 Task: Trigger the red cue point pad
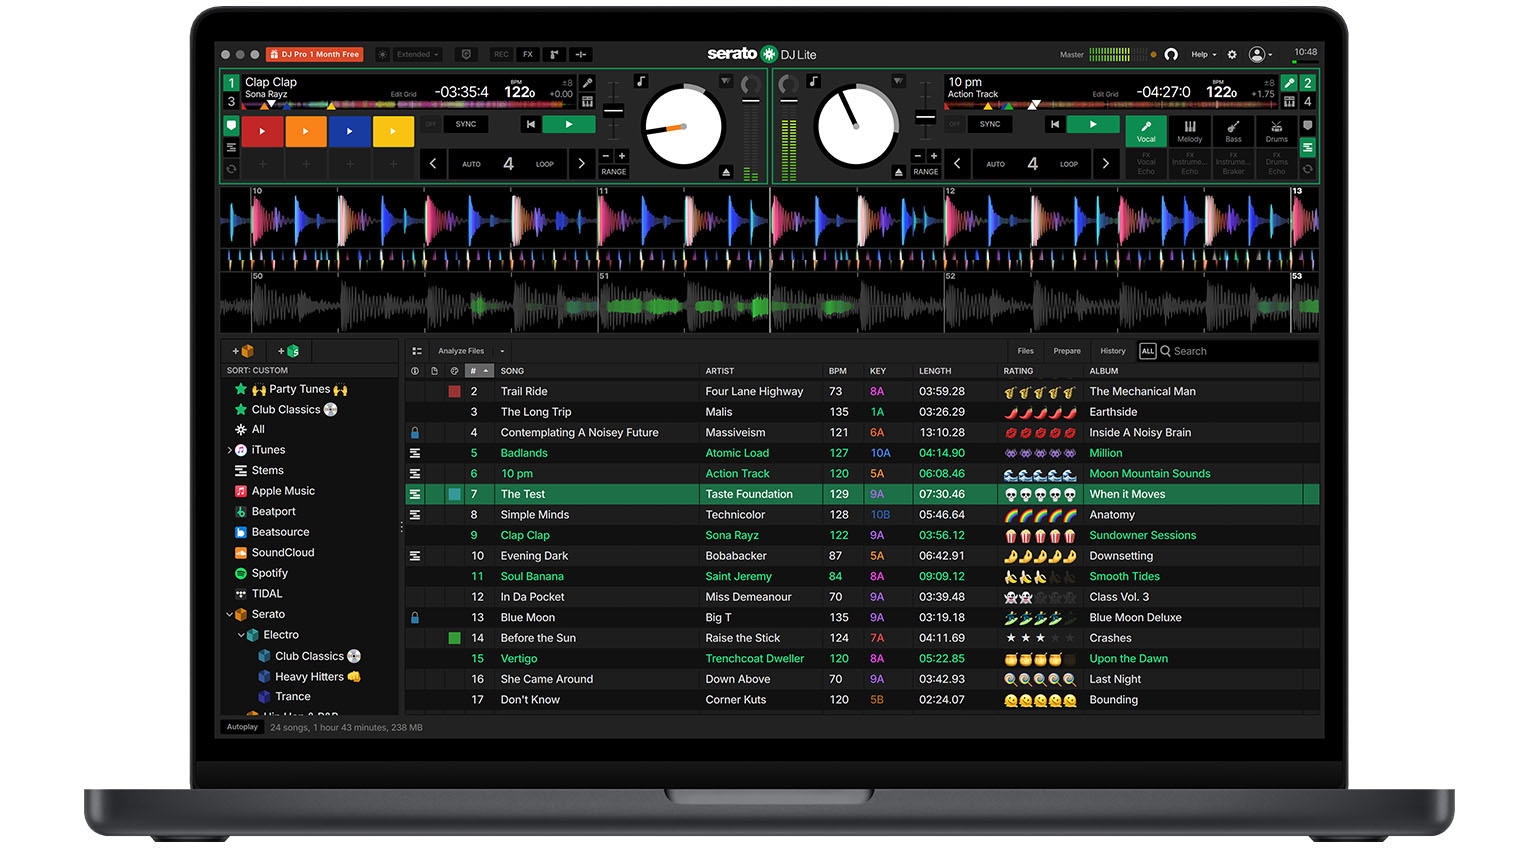262,131
